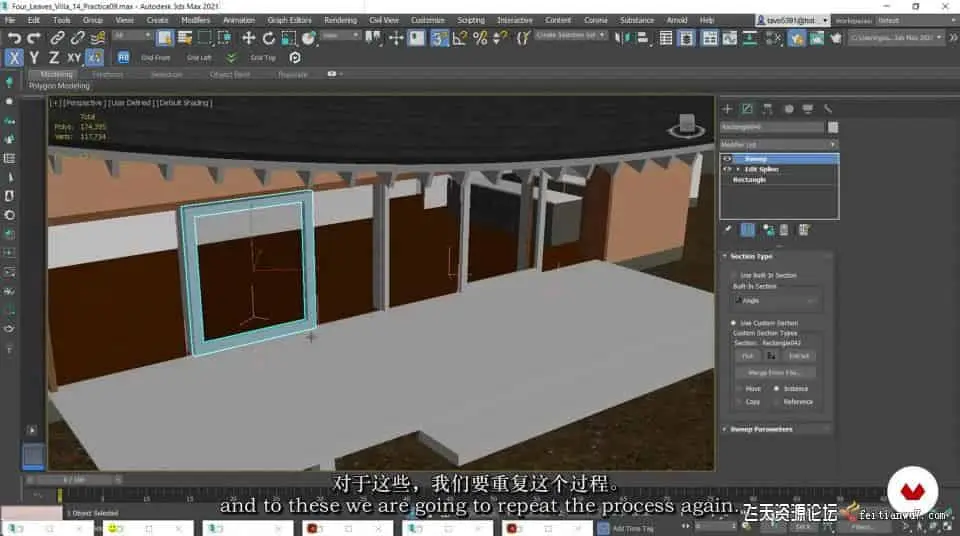The image size is (960, 536).
Task: Open Select by Name list icon
Action: [x=185, y=38]
